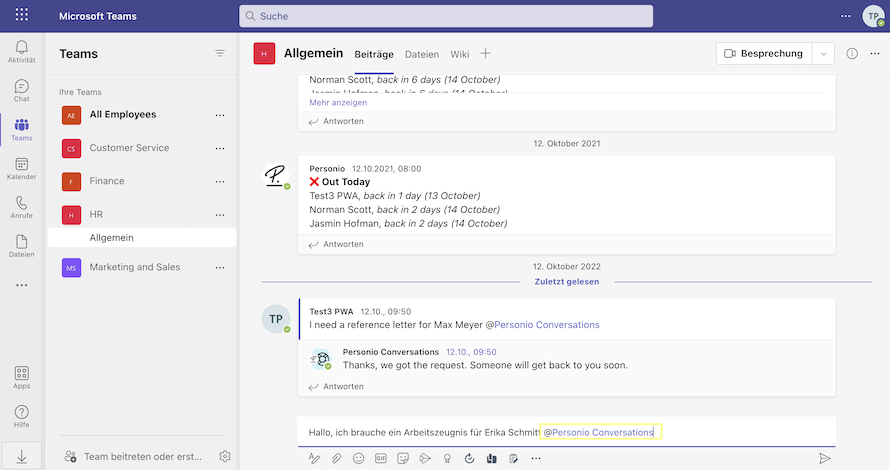Open the Approvals loop icon
890x470 pixels.
point(469,458)
